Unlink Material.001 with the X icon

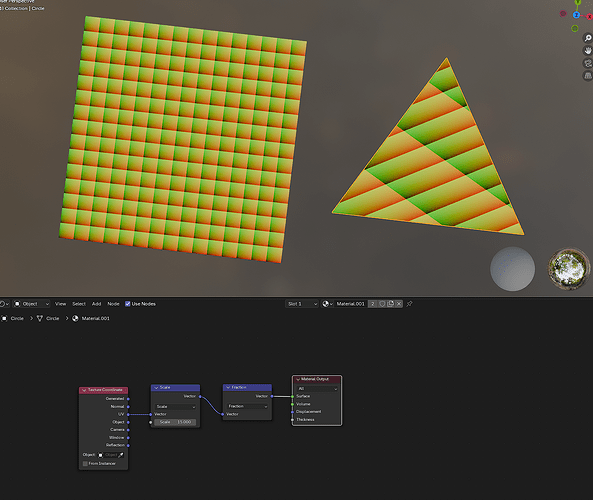[x=399, y=304]
